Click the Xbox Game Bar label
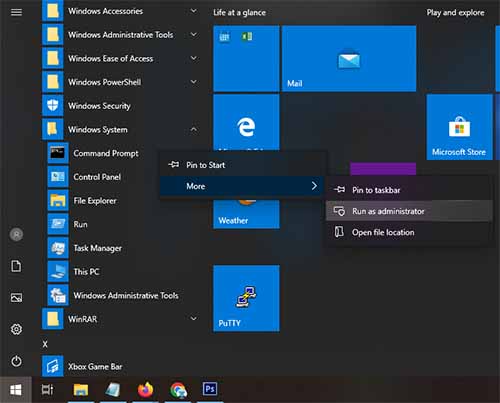This screenshot has width=500, height=403. (x=95, y=367)
